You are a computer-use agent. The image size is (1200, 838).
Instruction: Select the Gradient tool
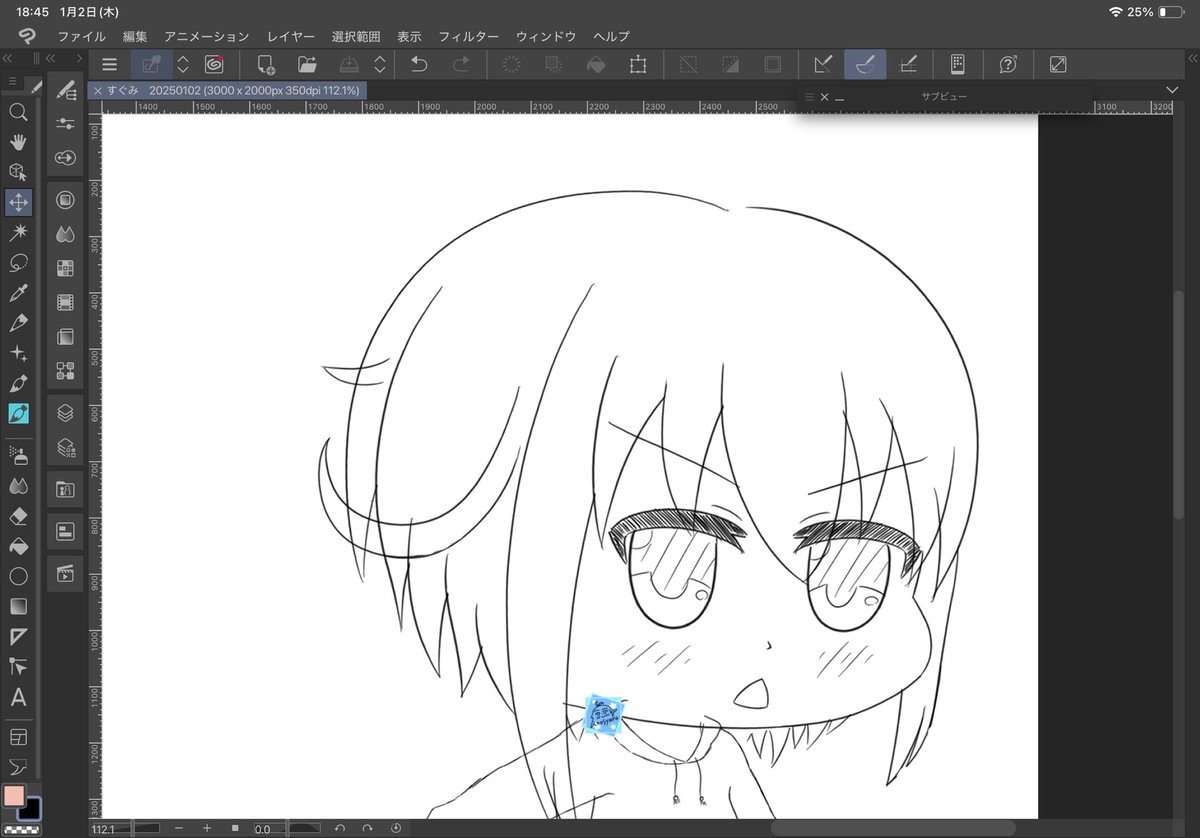[x=18, y=606]
